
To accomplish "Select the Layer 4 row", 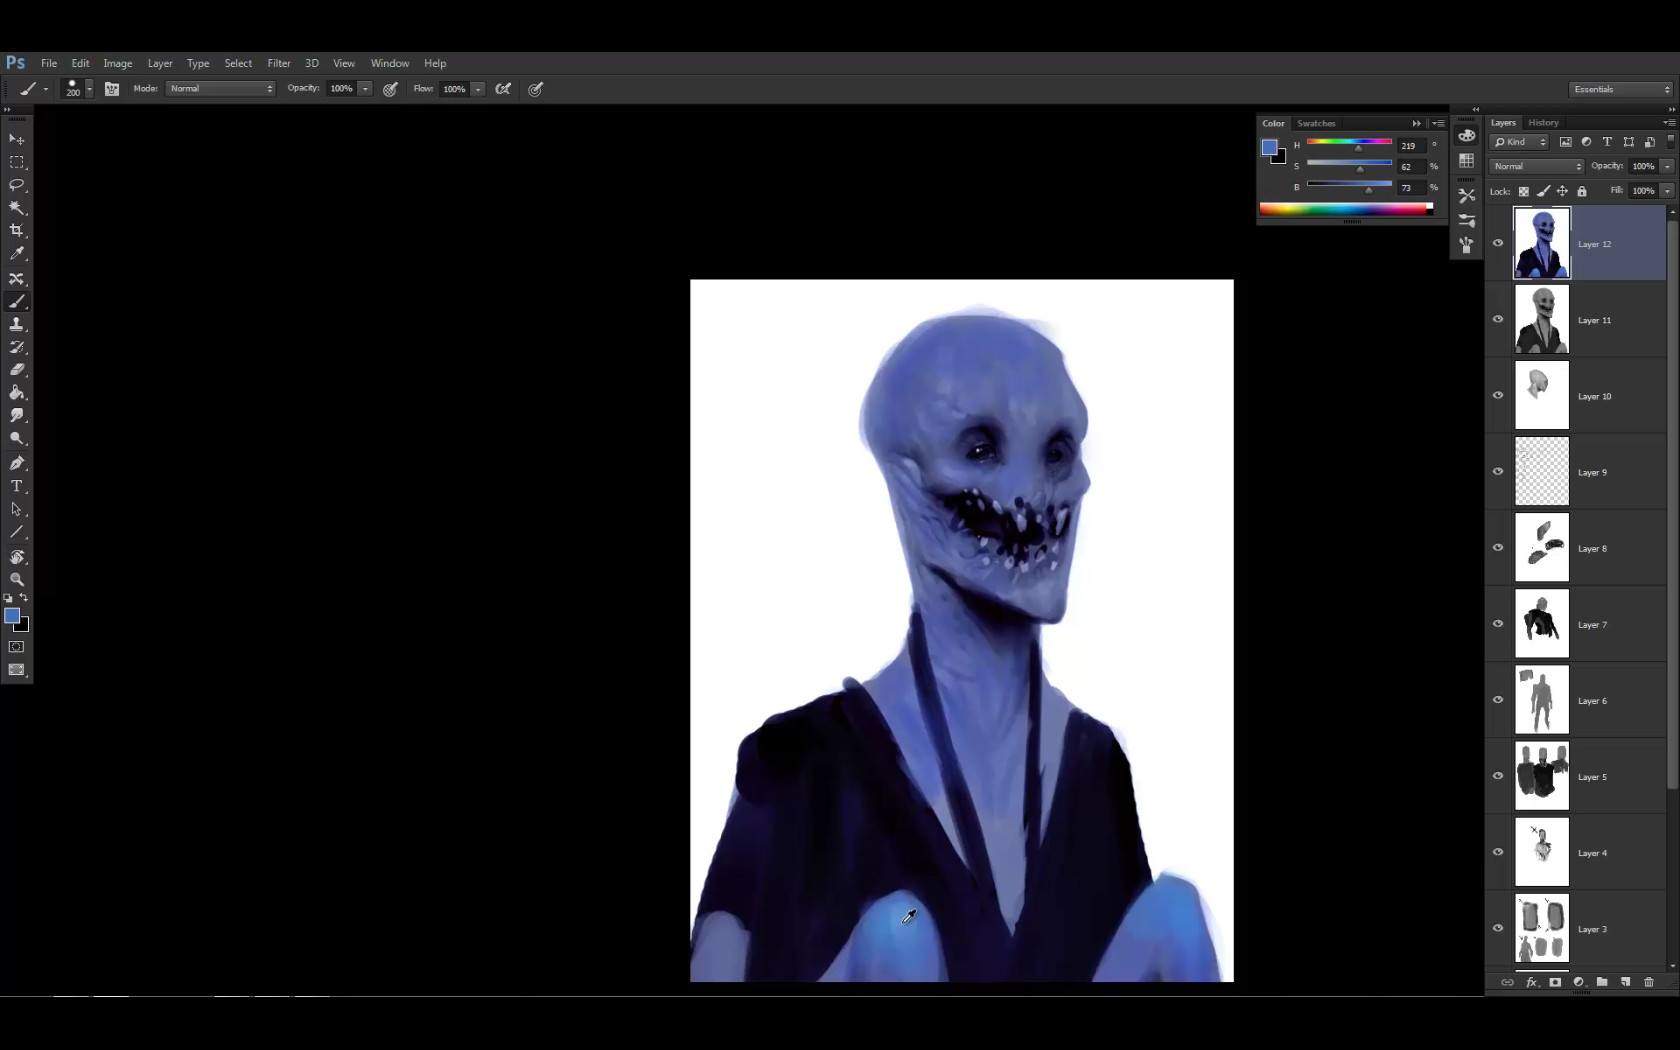I will pyautogui.click(x=1576, y=852).
